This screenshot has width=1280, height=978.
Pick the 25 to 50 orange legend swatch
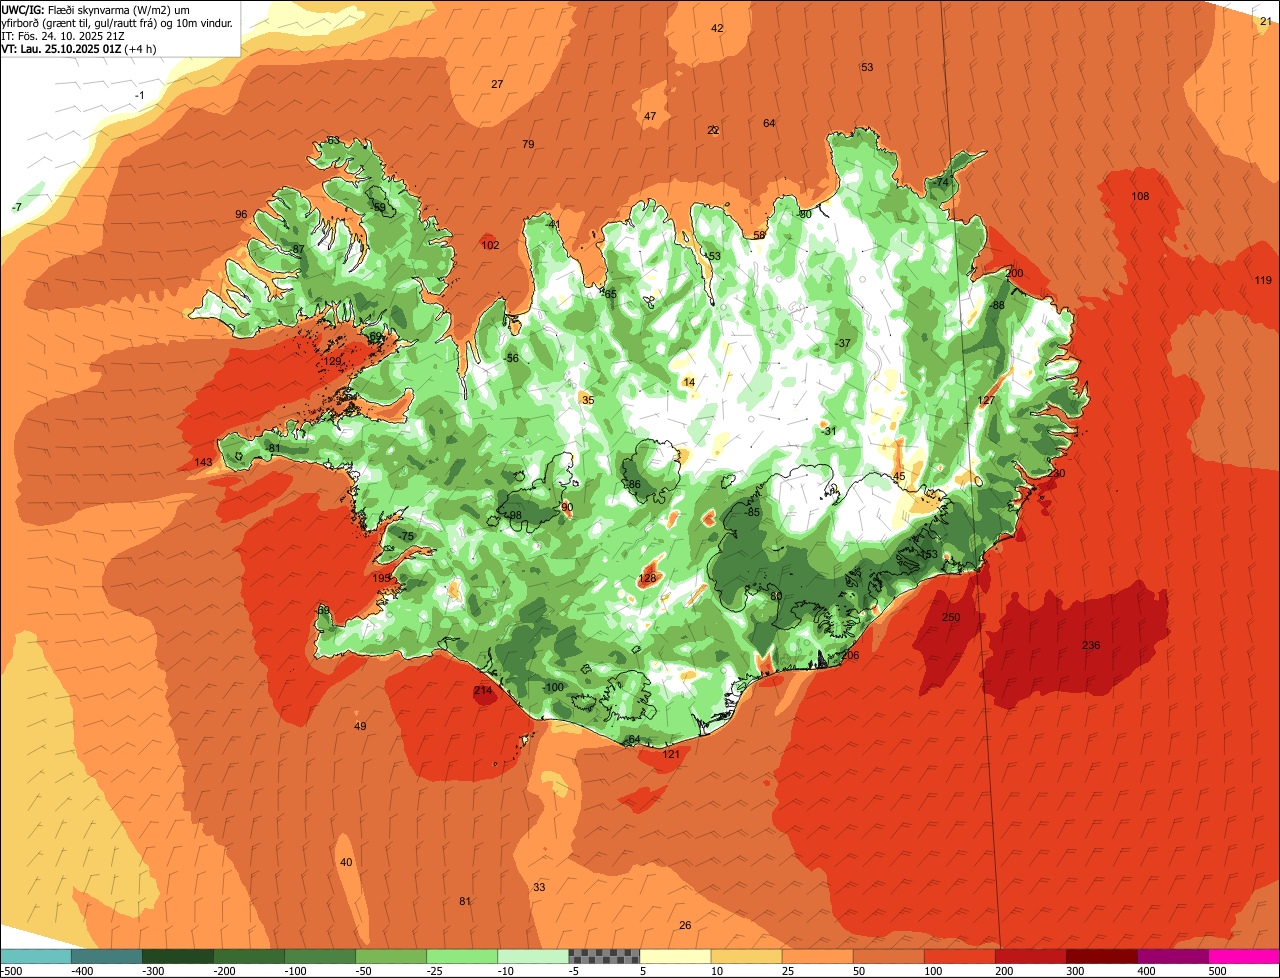point(817,956)
